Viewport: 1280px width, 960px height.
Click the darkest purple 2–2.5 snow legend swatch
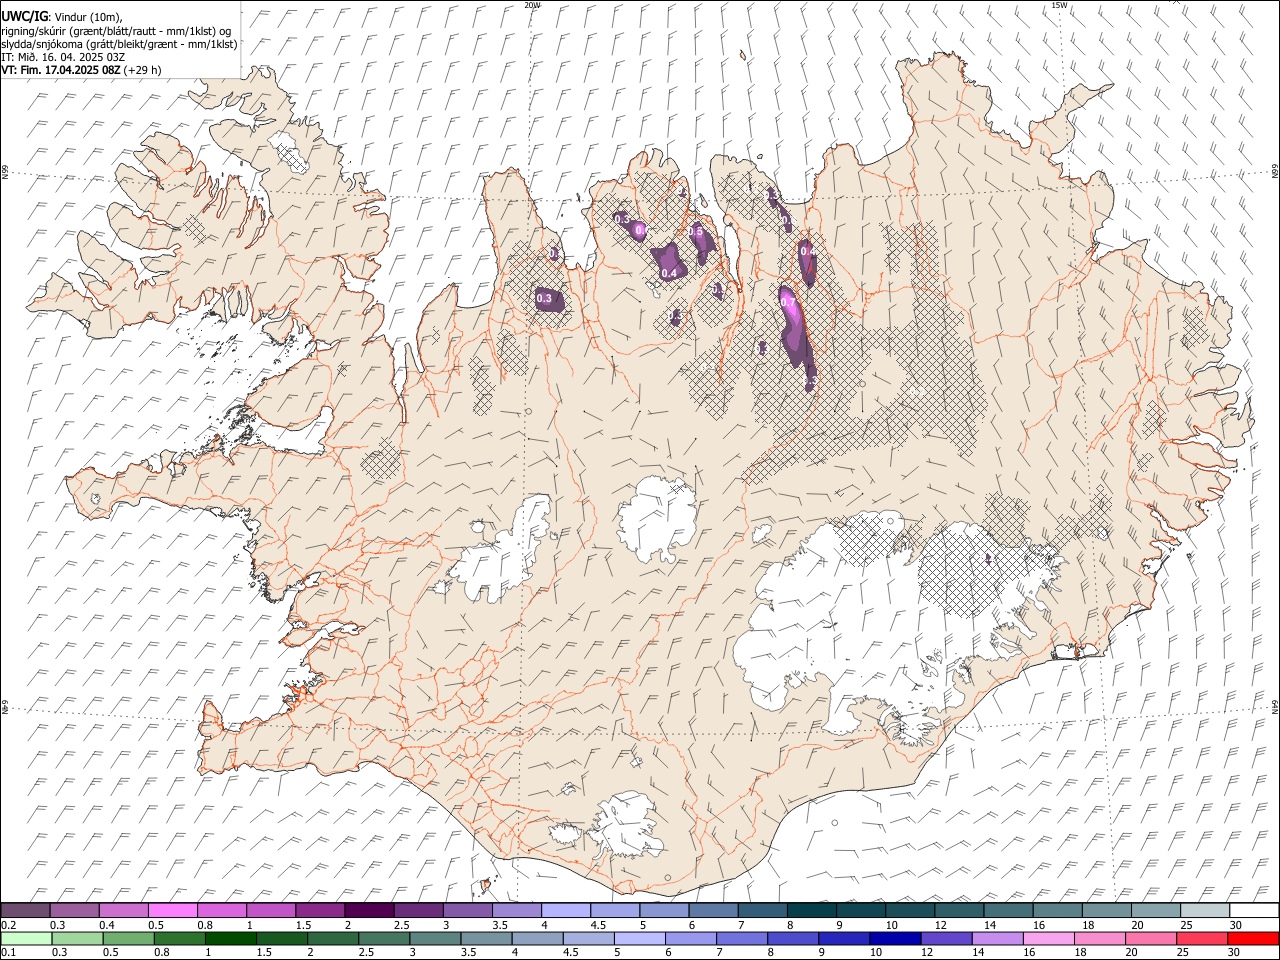coord(369,911)
